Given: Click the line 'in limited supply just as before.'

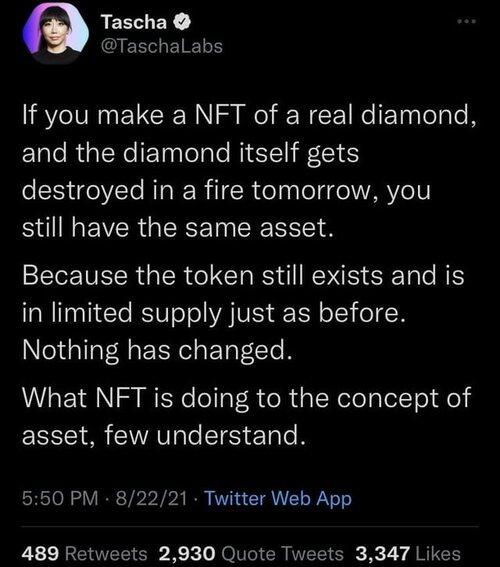Looking at the screenshot, I should 214,313.
